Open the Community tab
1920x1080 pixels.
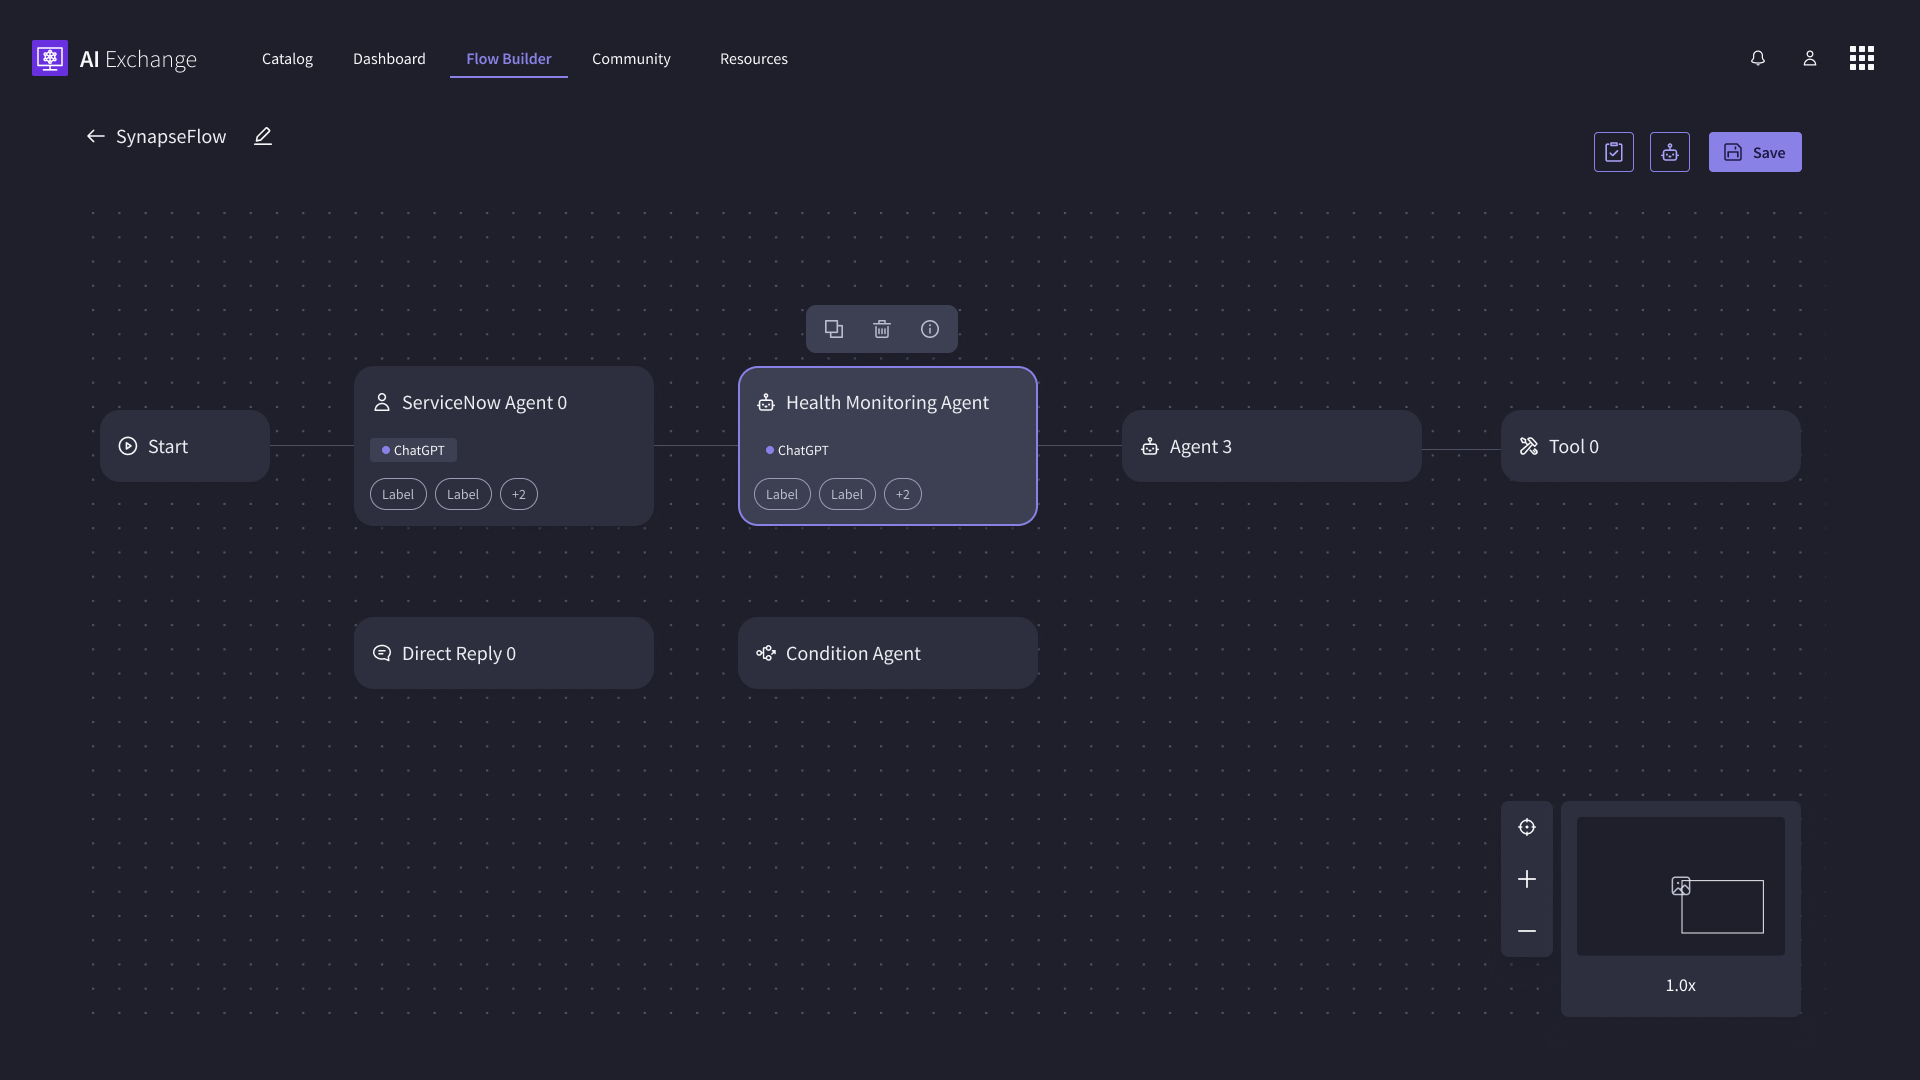(x=631, y=59)
